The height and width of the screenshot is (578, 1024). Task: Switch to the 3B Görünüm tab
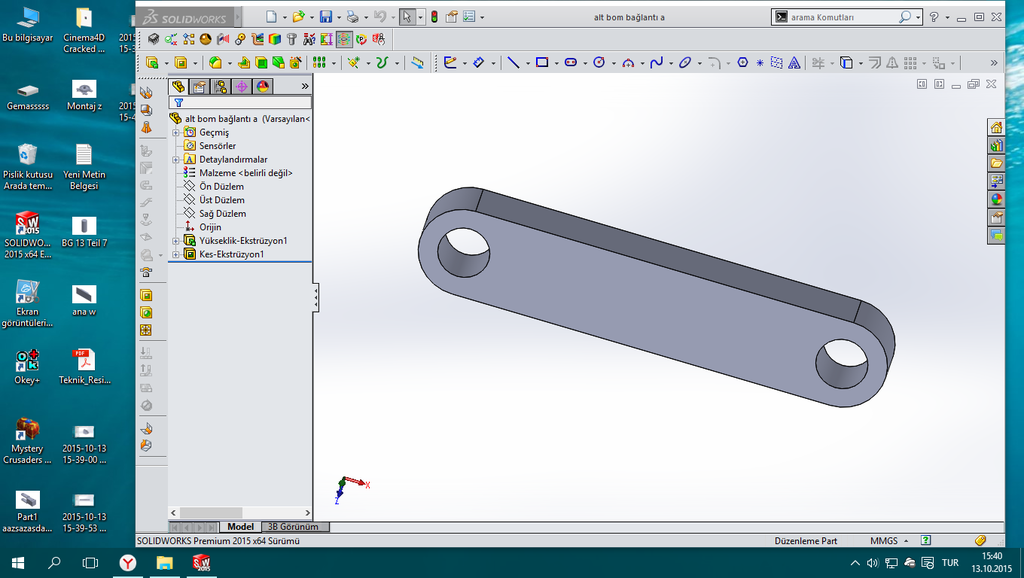pyautogui.click(x=292, y=527)
